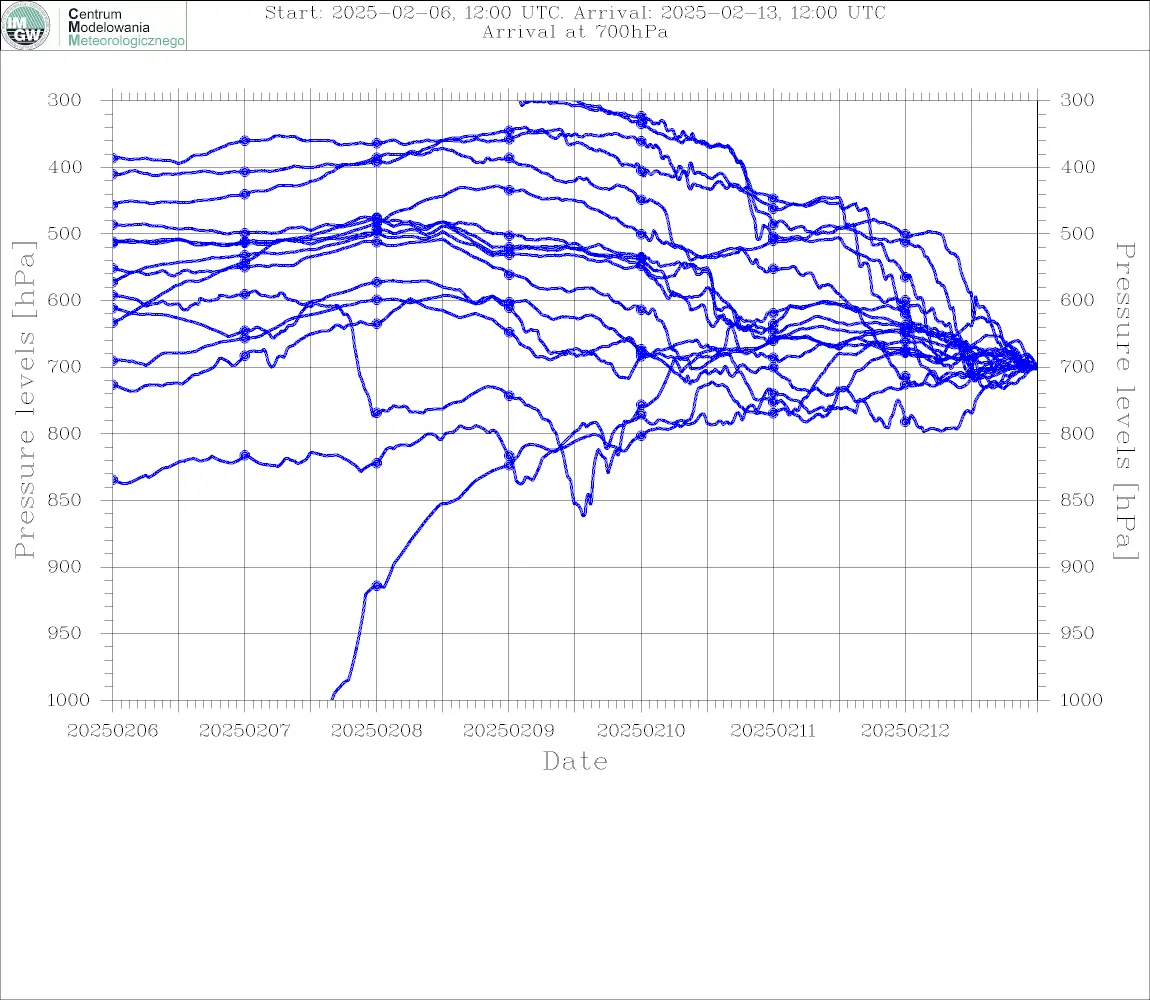Click the right 'Pressure levels [hPa]' axis title
Image resolution: width=1150 pixels, height=1000 pixels.
point(1125,401)
